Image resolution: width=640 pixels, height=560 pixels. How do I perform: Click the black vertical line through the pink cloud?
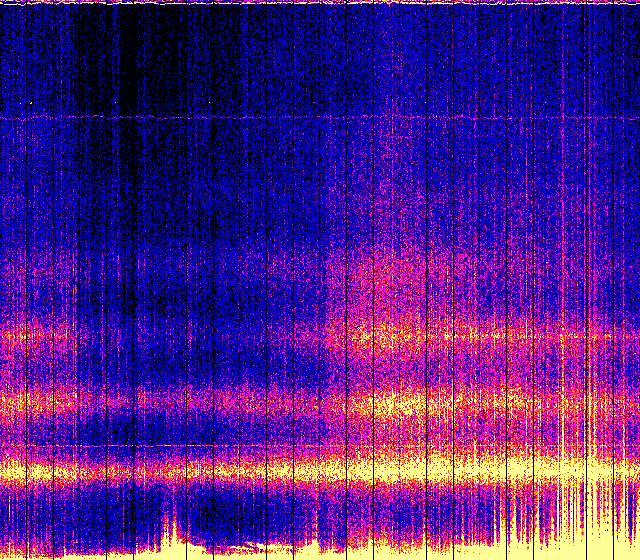point(373,280)
